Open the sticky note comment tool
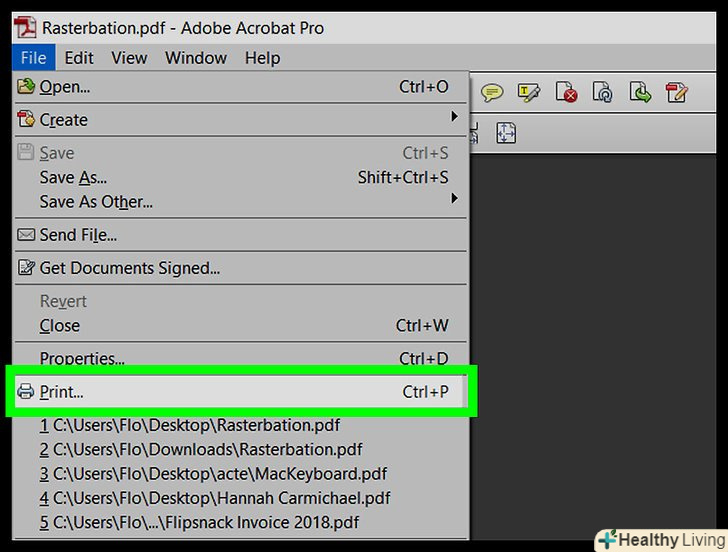This screenshot has height=552, width=728. click(x=492, y=92)
